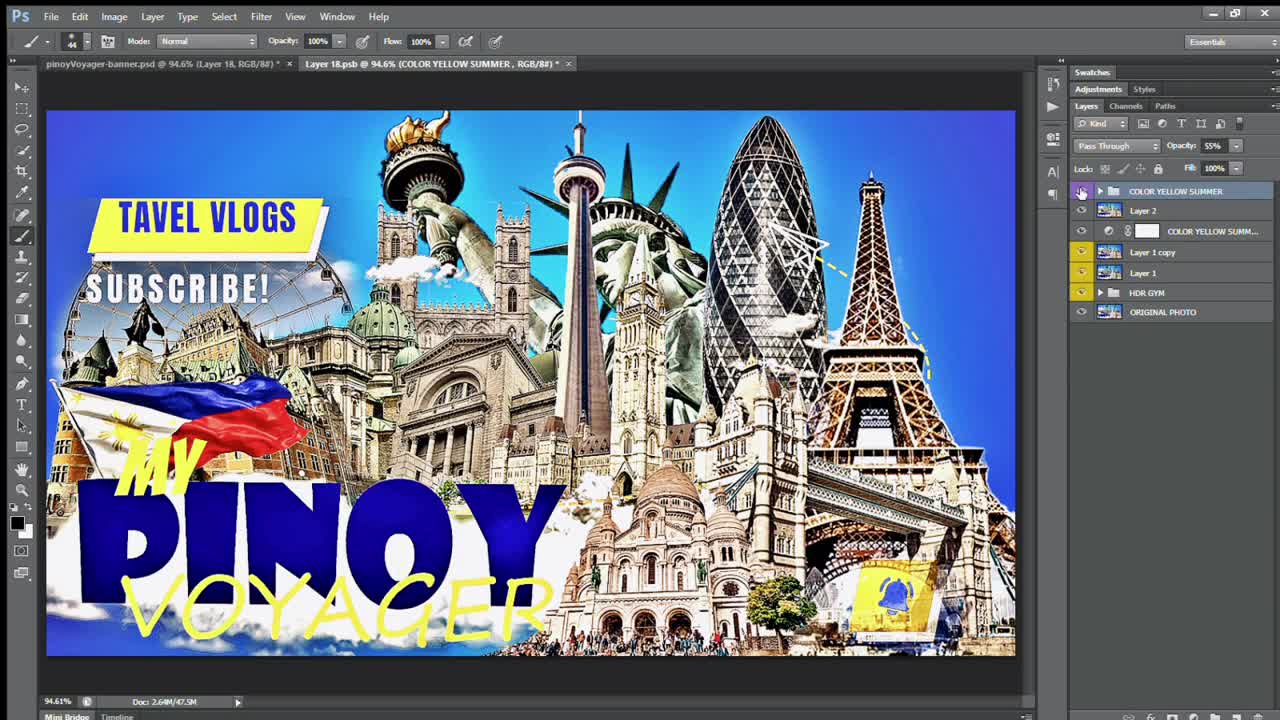The image size is (1280, 720).
Task: Open brush Opacity slider dropdown arrow
Action: coord(339,41)
